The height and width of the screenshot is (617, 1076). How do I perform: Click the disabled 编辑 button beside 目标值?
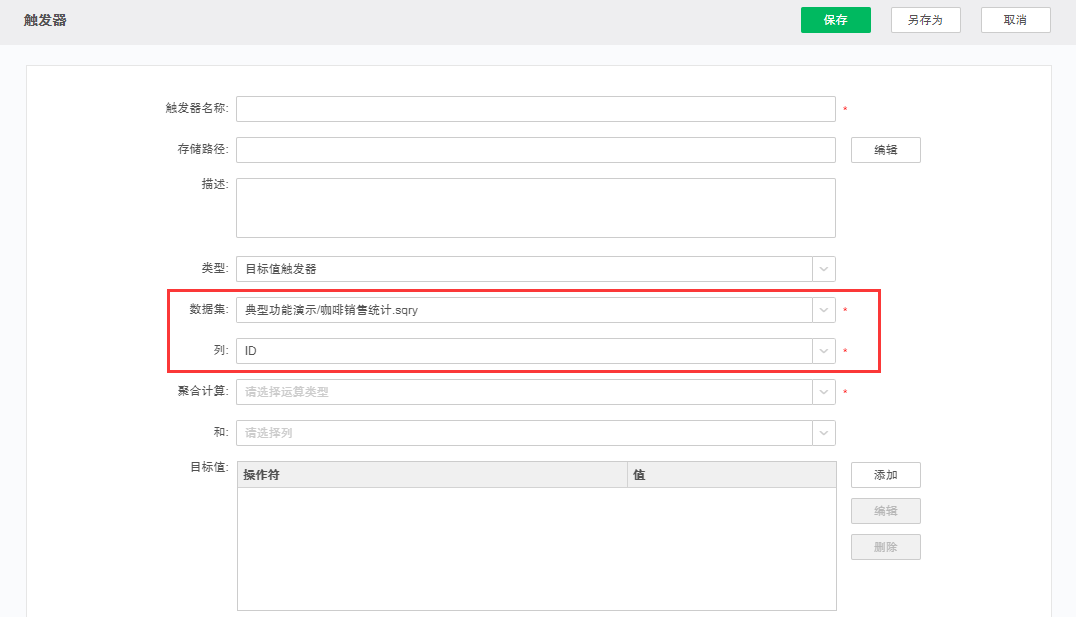click(885, 510)
